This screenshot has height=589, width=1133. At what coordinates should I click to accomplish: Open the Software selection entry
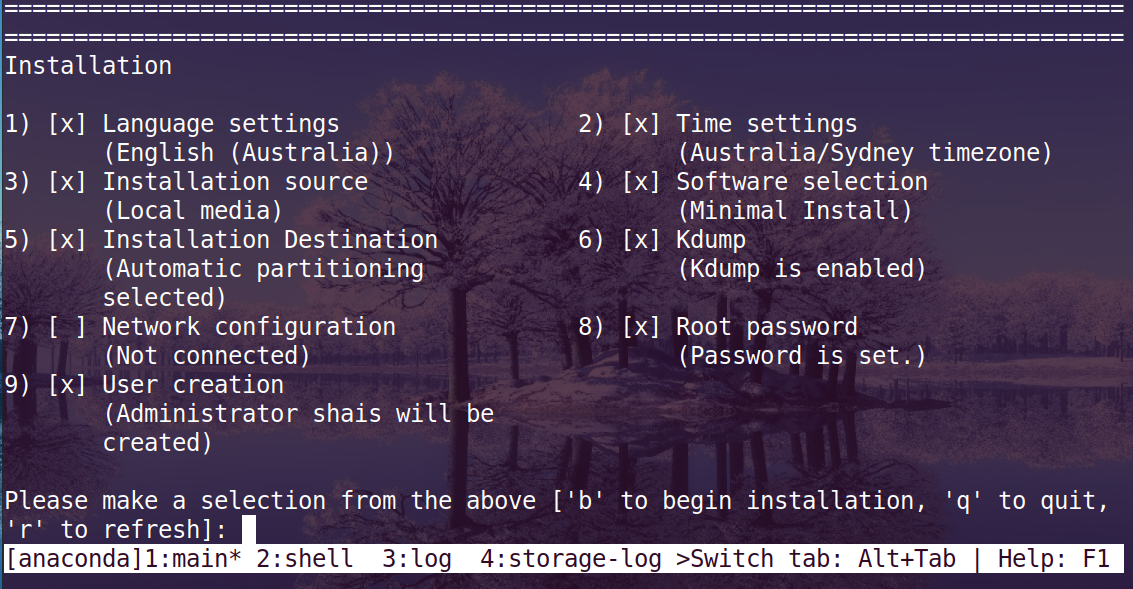tap(802, 181)
